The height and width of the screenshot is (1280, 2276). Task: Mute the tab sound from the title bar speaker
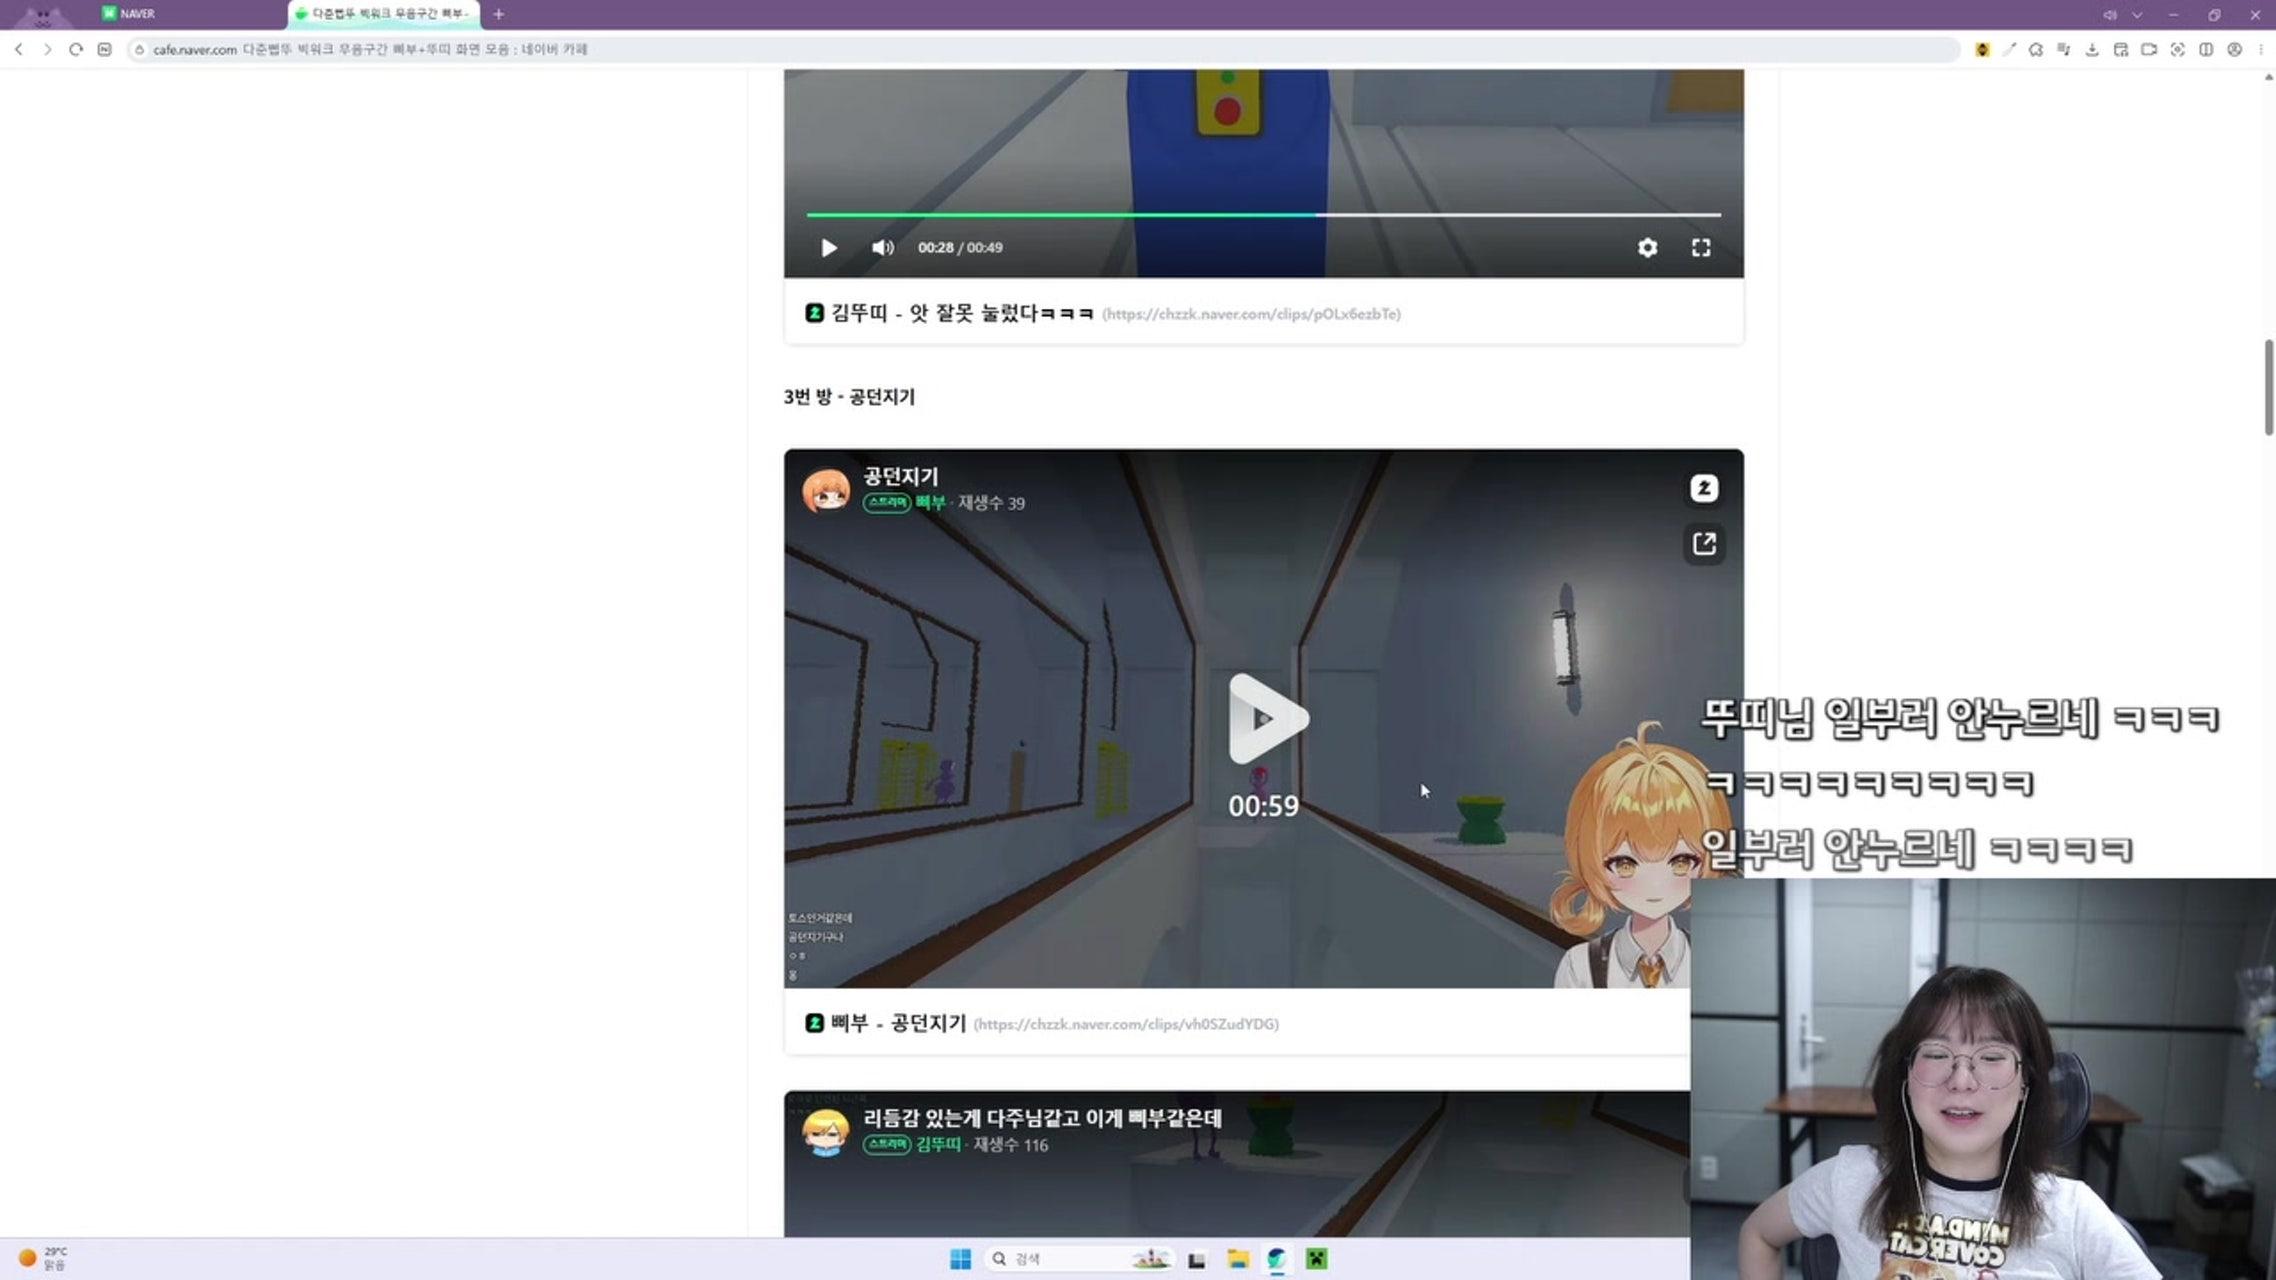click(x=2109, y=15)
